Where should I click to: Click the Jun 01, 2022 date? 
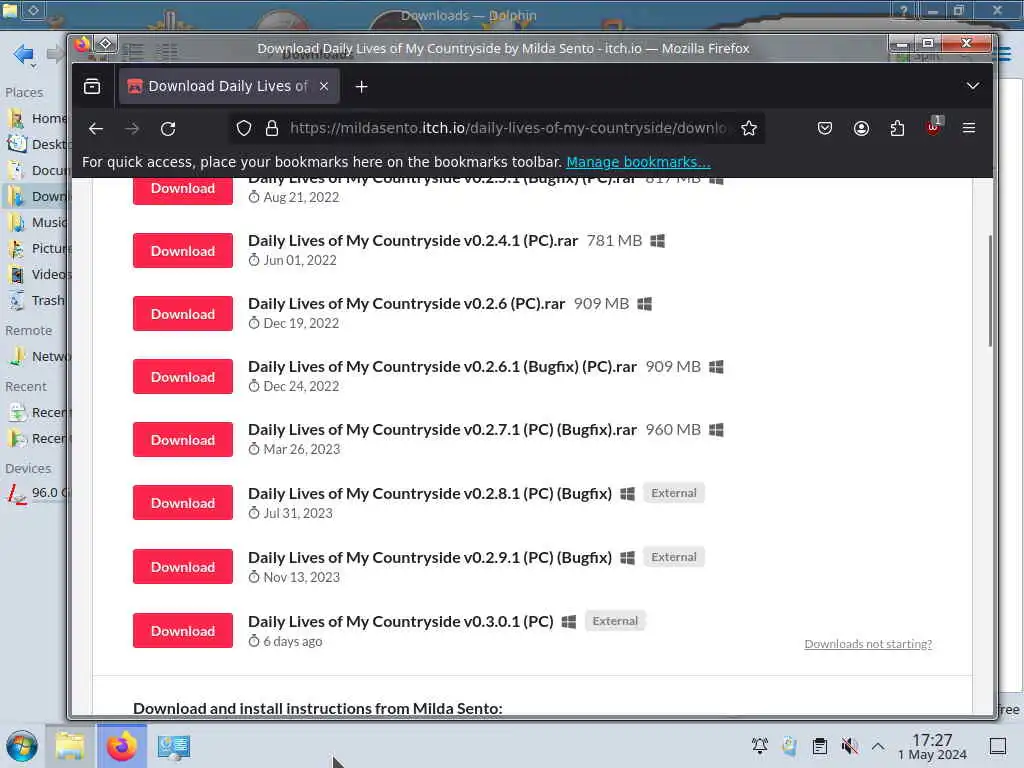point(300,261)
